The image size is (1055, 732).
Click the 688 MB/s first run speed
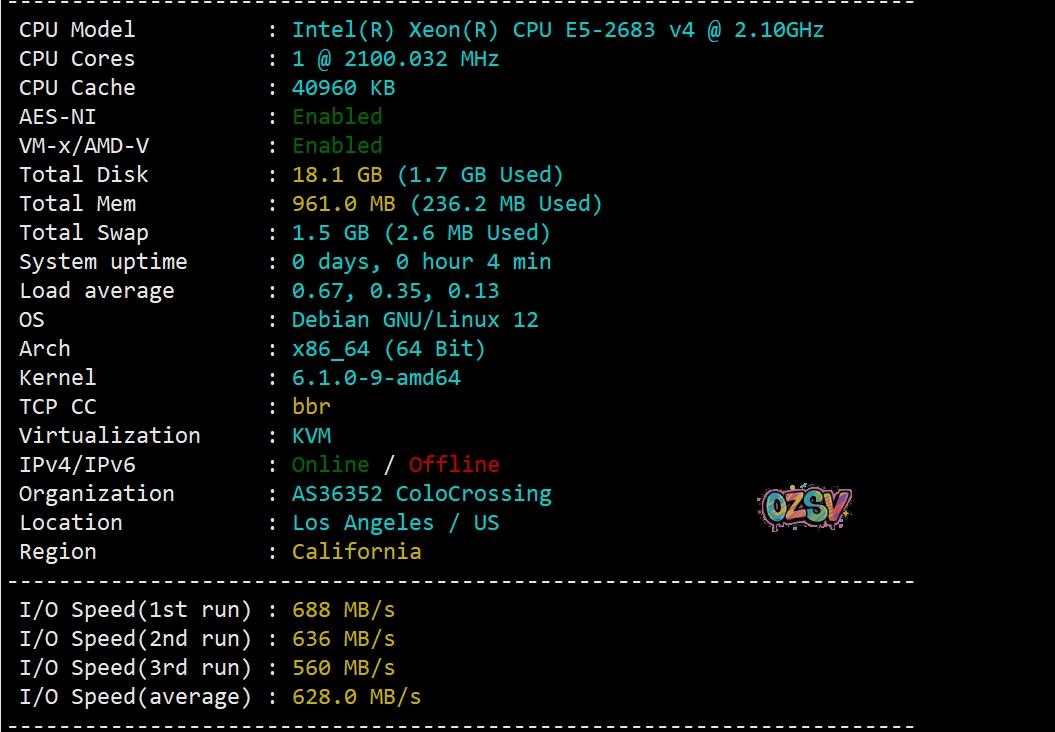[343, 610]
